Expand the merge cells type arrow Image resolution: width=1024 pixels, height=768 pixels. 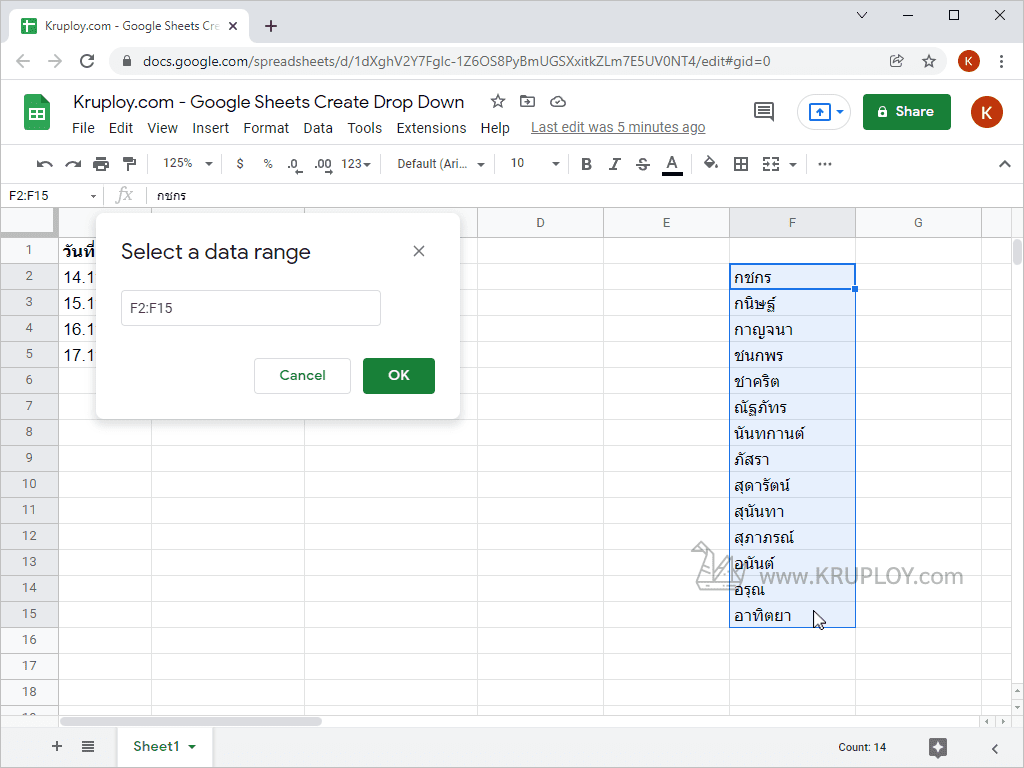(793, 165)
